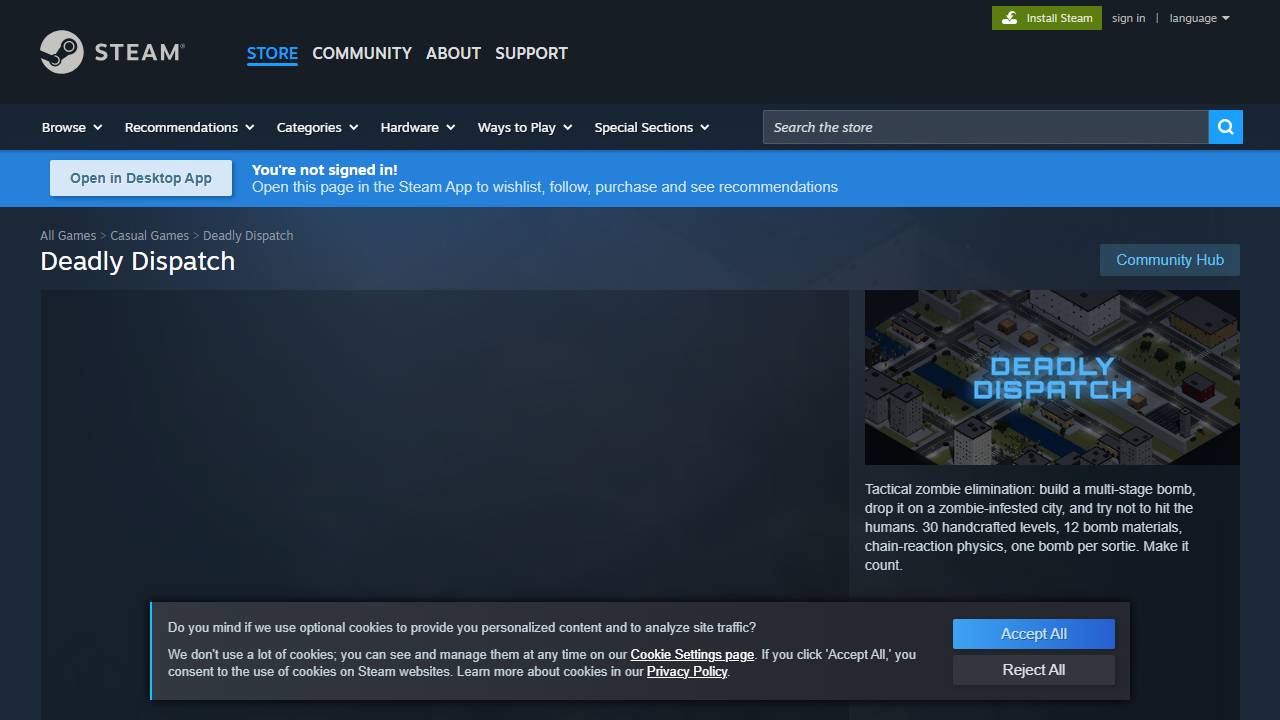
Task: Open the STORE tab
Action: click(272, 53)
